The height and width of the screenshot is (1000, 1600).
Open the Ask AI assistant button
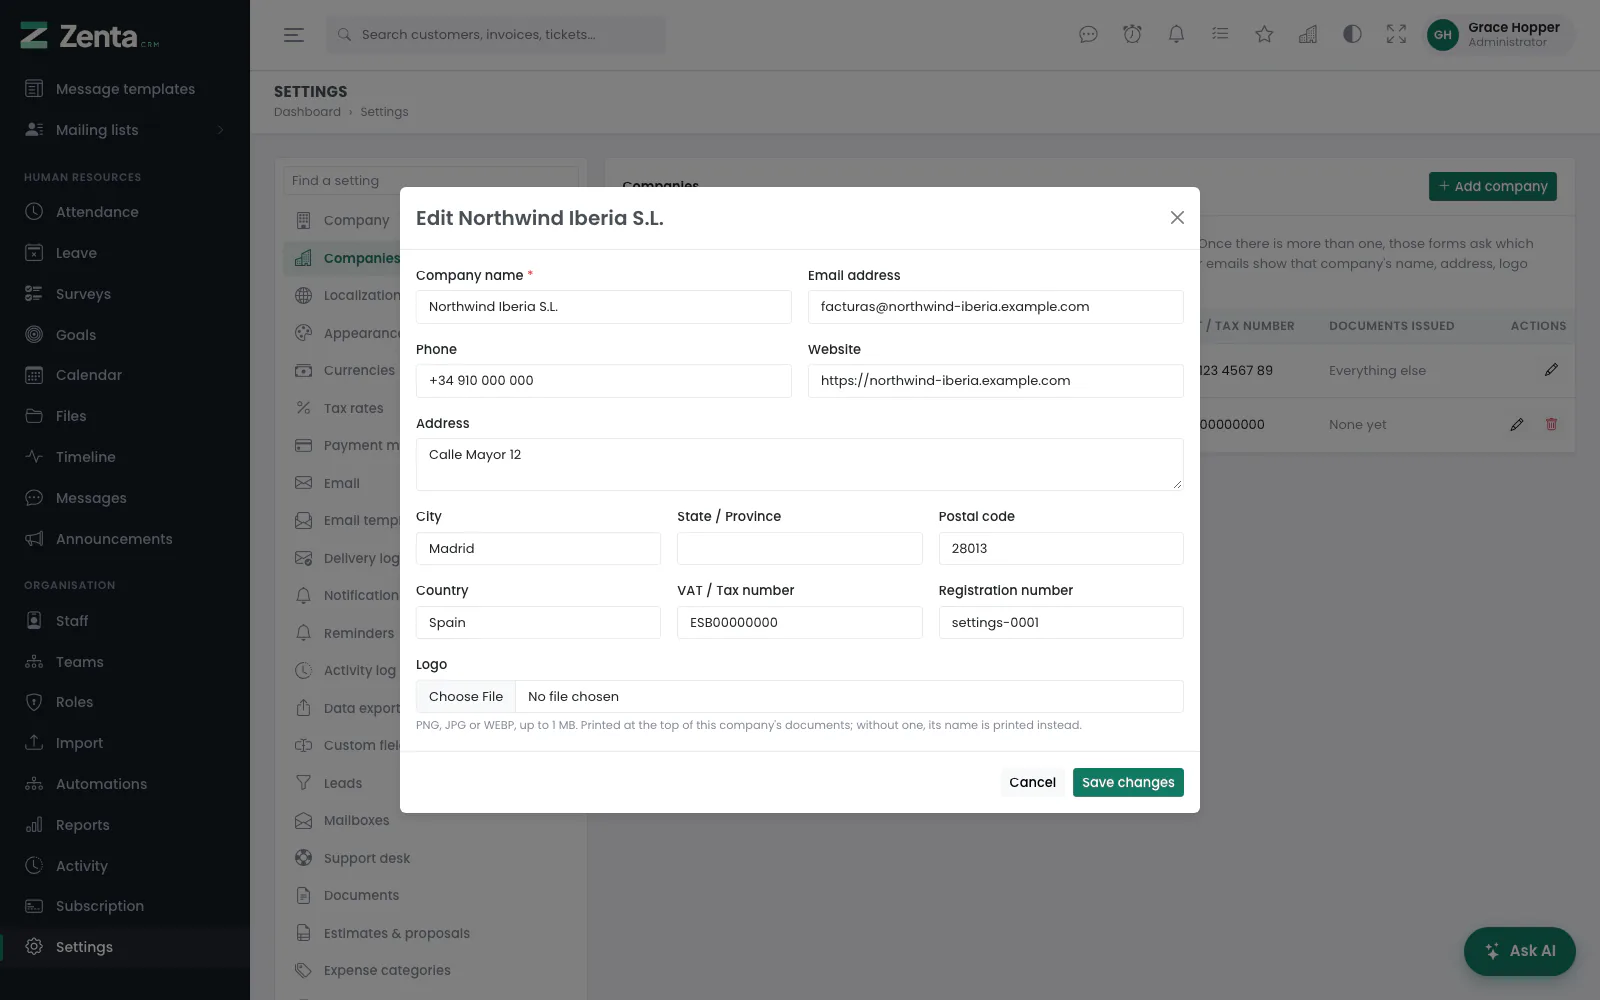(x=1520, y=951)
